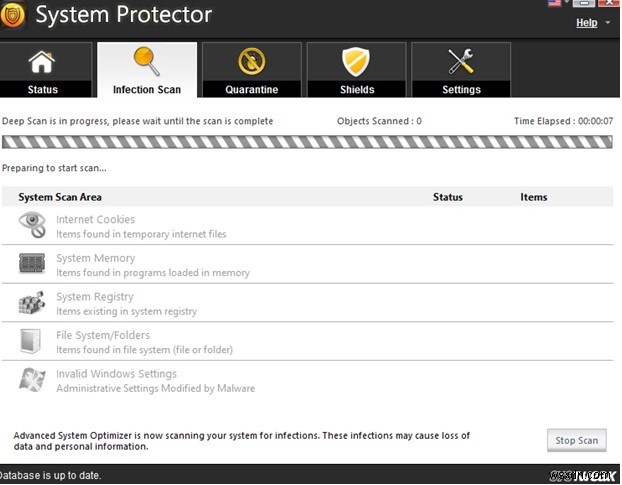The image size is (622, 485).
Task: Click the Invalid Windows Settings flag icon
Action: click(32, 380)
